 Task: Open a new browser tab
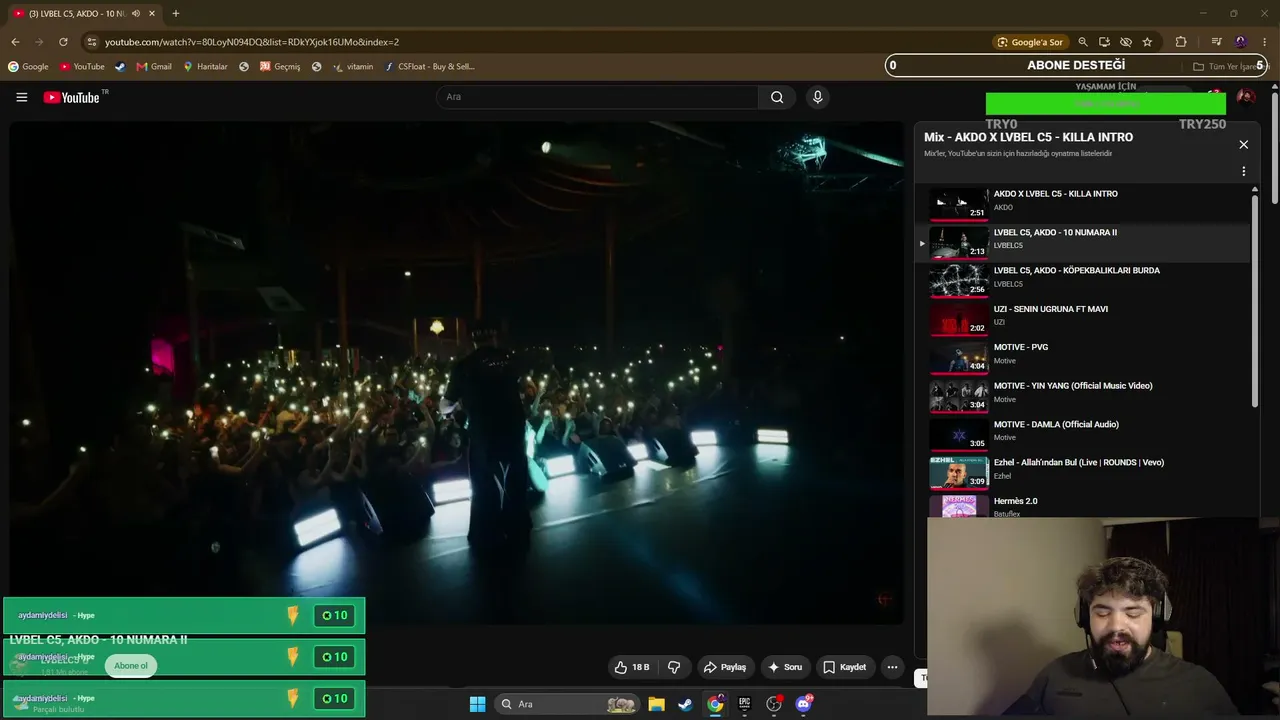[x=176, y=13]
